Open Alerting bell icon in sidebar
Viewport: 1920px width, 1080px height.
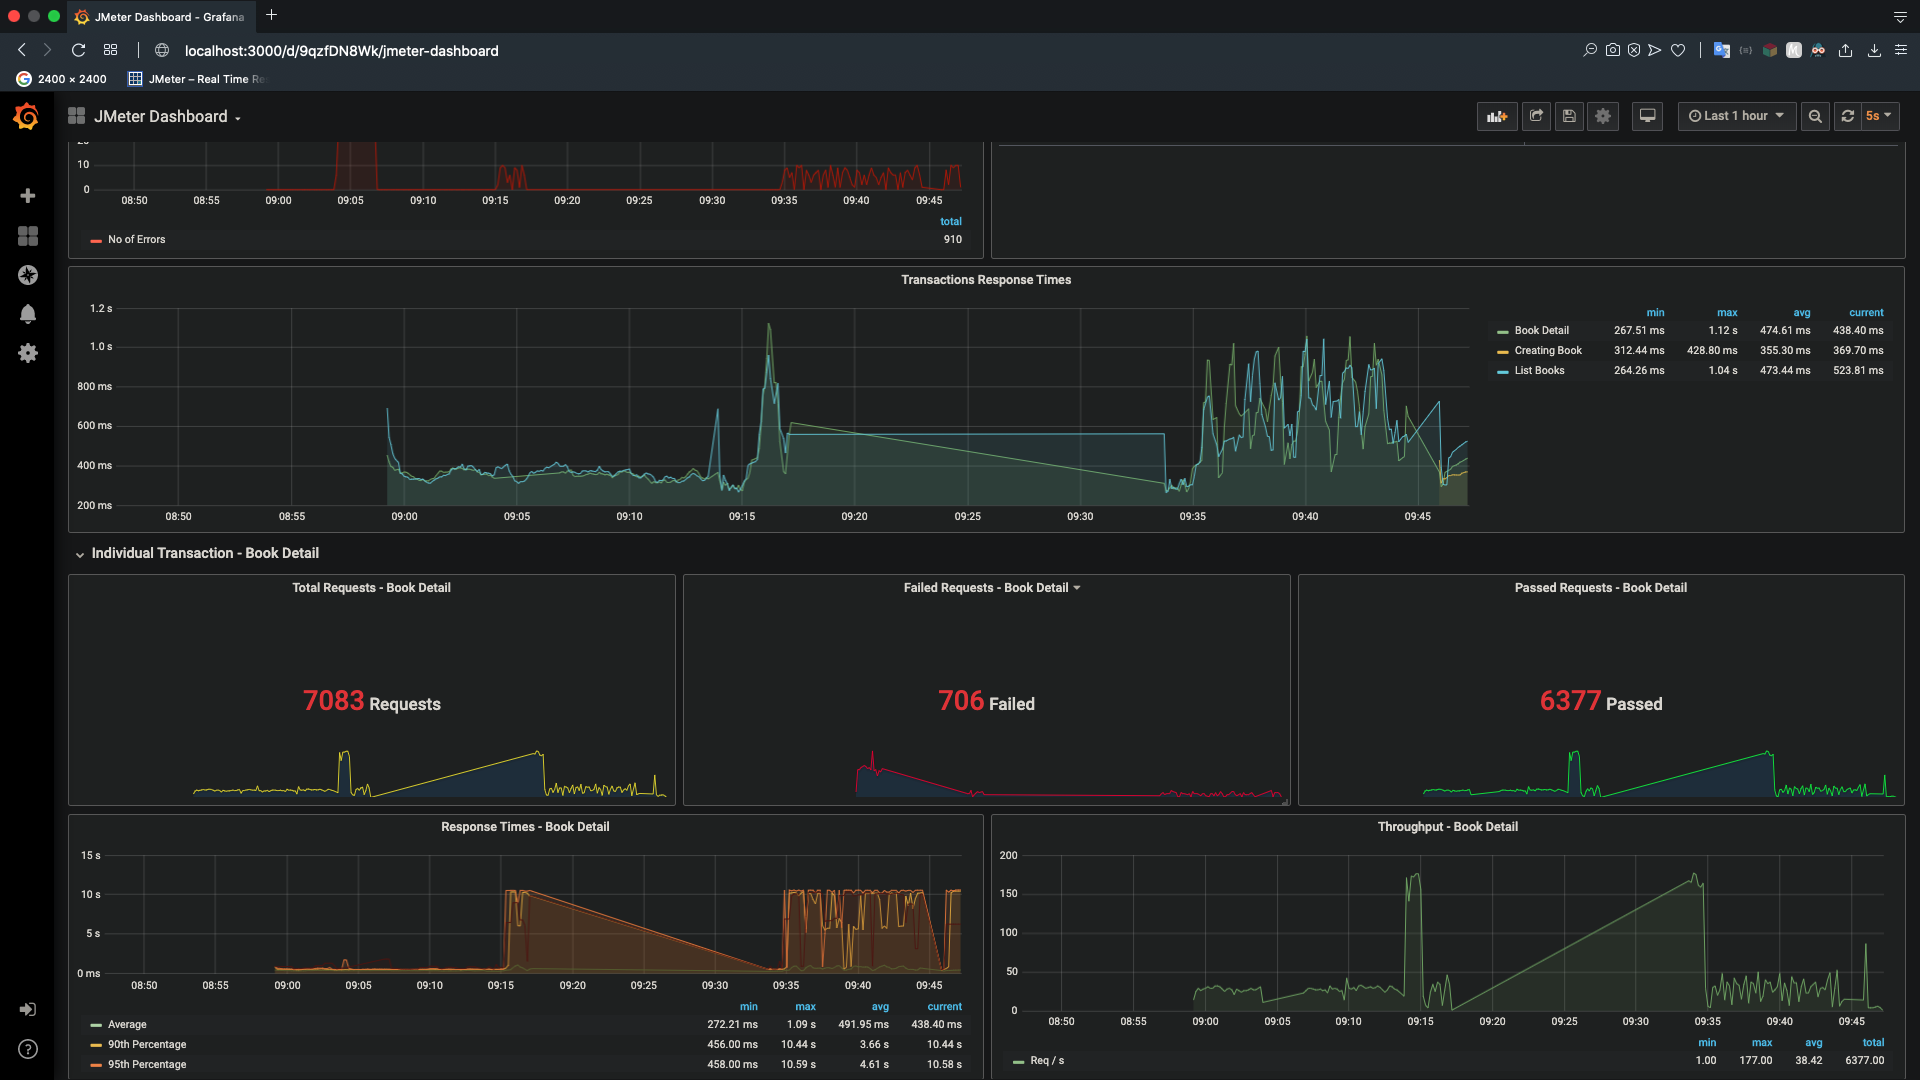pyautogui.click(x=28, y=314)
